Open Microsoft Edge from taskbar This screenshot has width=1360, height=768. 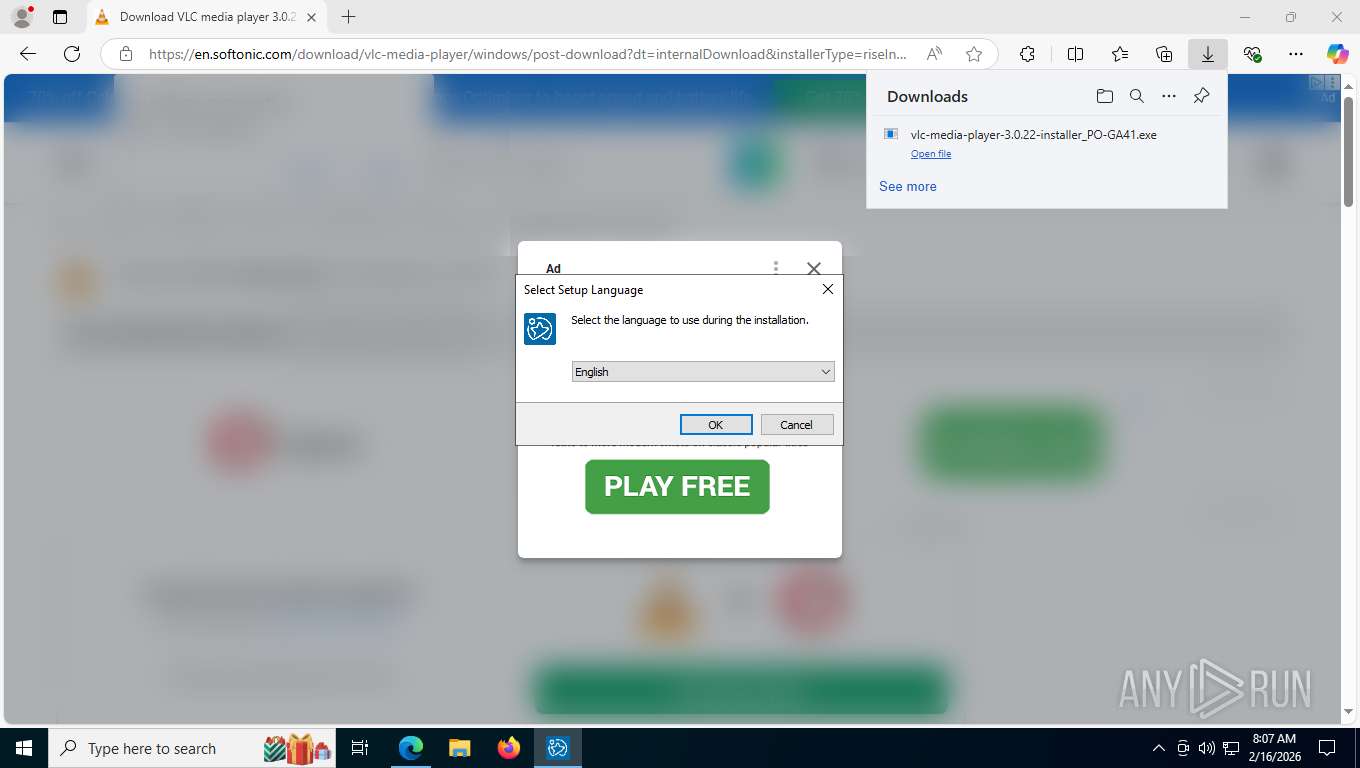click(411, 748)
